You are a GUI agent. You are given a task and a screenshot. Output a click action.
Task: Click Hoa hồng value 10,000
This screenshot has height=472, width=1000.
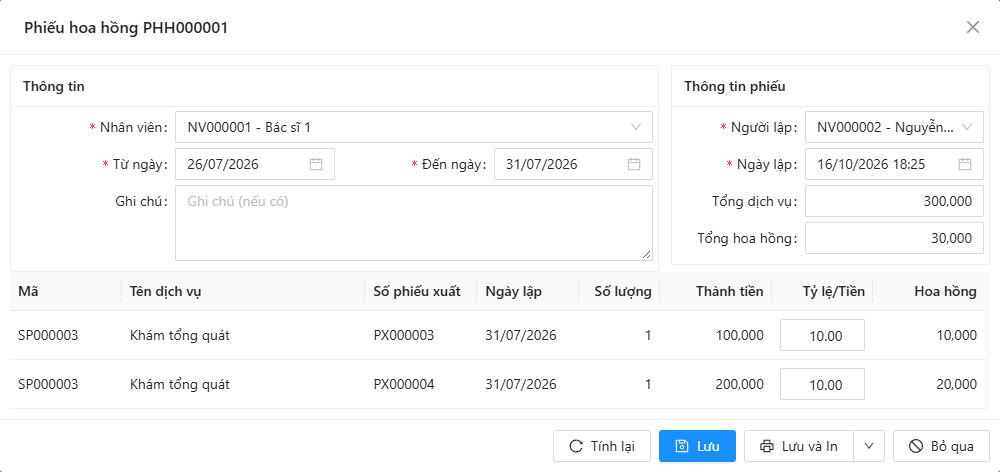click(x=957, y=335)
